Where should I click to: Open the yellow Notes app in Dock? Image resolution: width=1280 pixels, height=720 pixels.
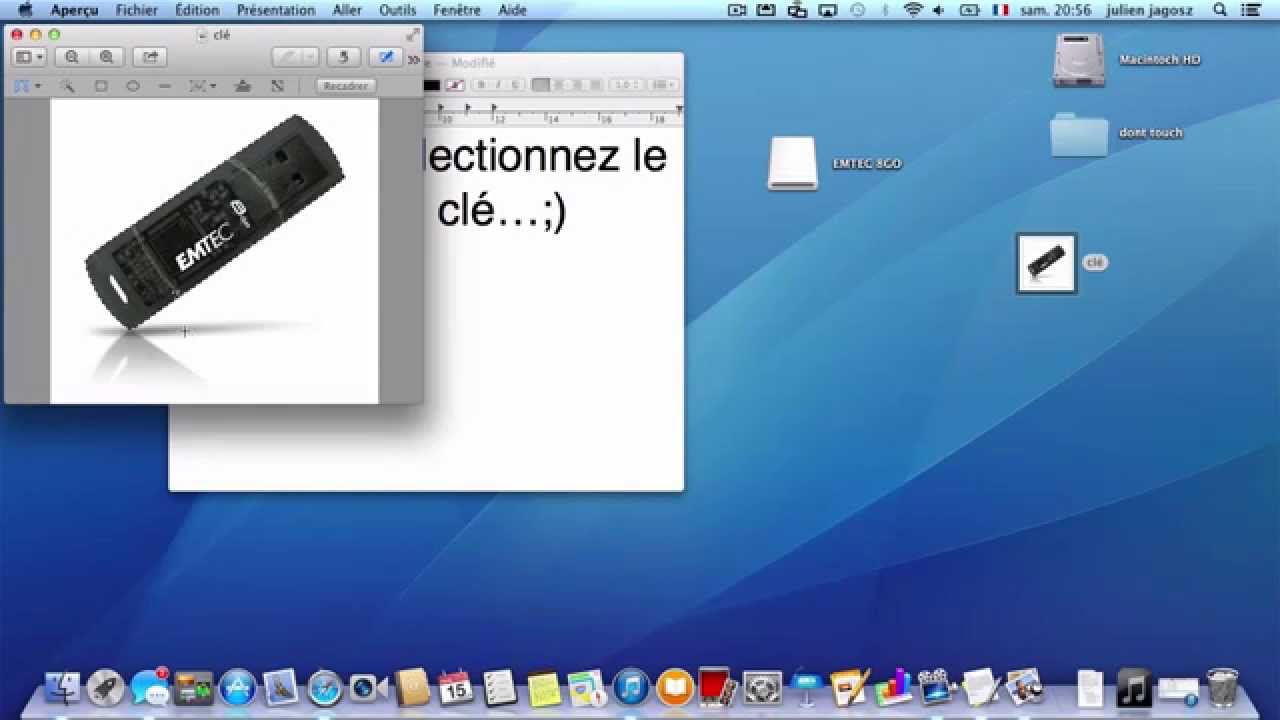click(x=544, y=687)
